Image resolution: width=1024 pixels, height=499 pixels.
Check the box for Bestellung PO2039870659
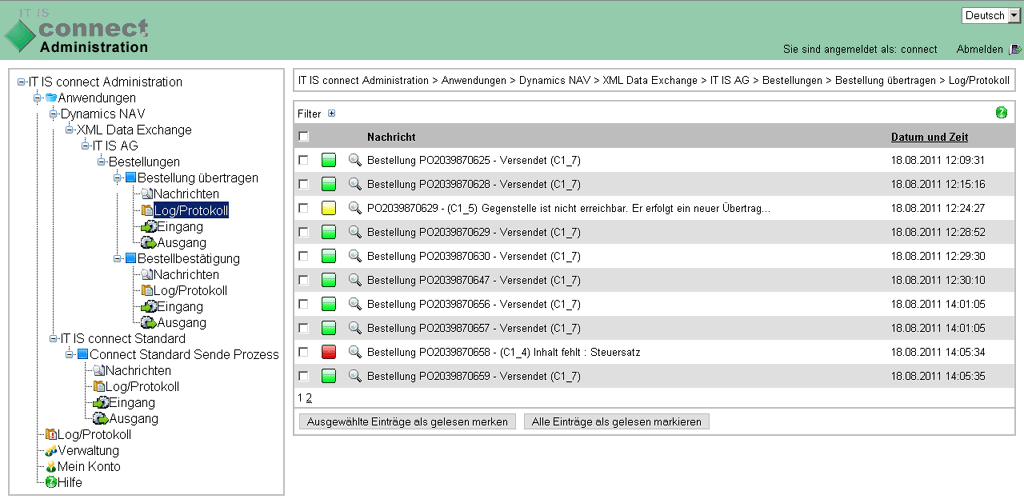[303, 376]
